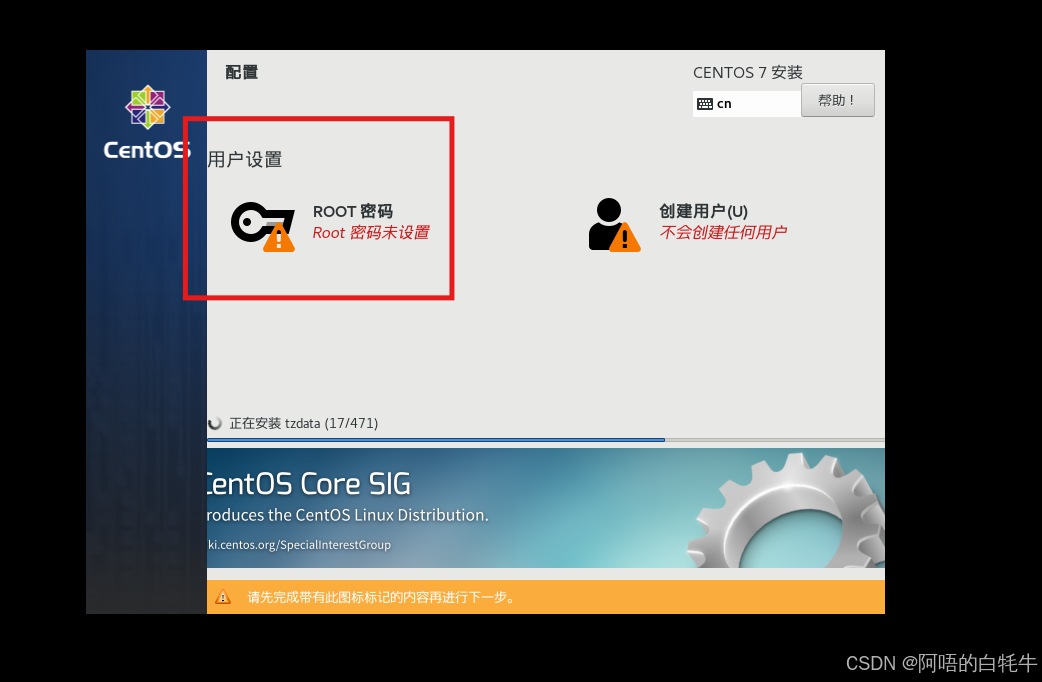
Task: Click '不会创建任何用户' status text
Action: click(723, 232)
